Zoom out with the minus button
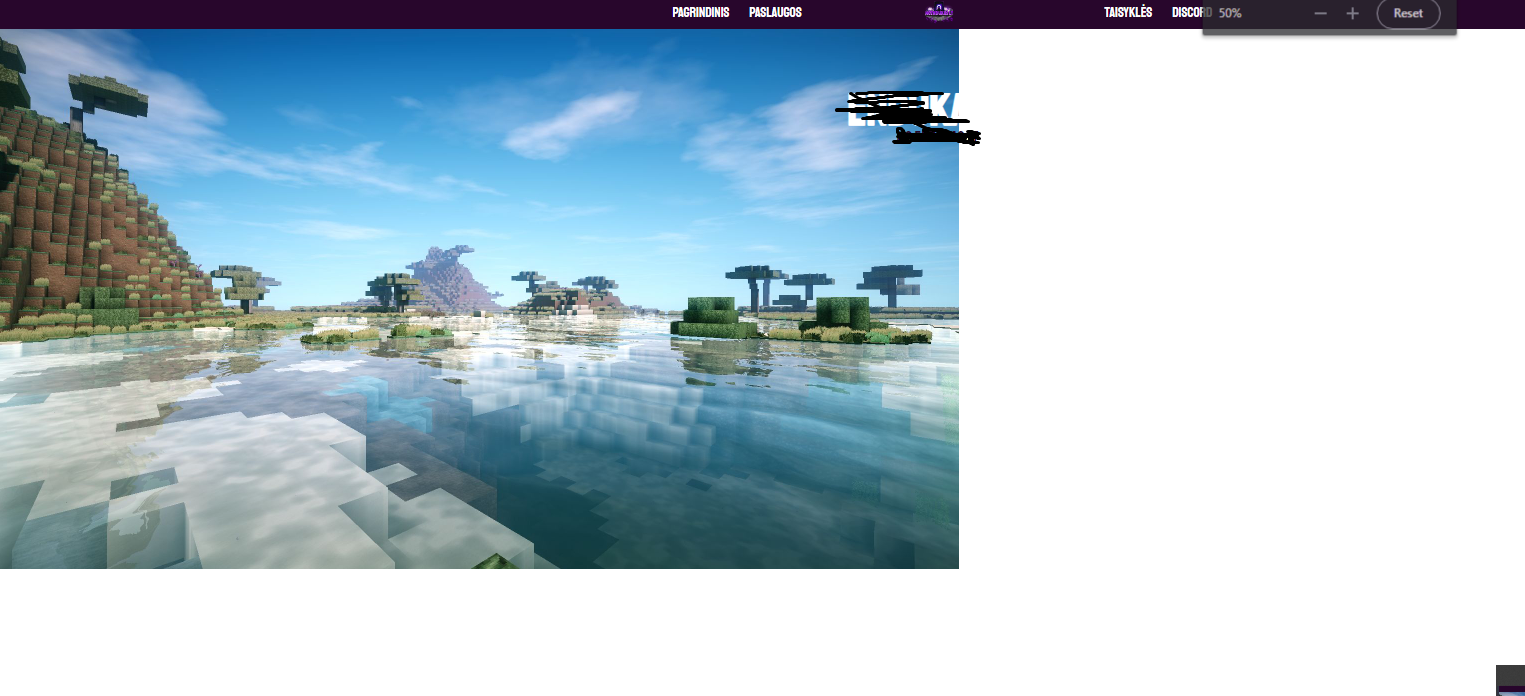The image size is (1525, 696). [1320, 13]
